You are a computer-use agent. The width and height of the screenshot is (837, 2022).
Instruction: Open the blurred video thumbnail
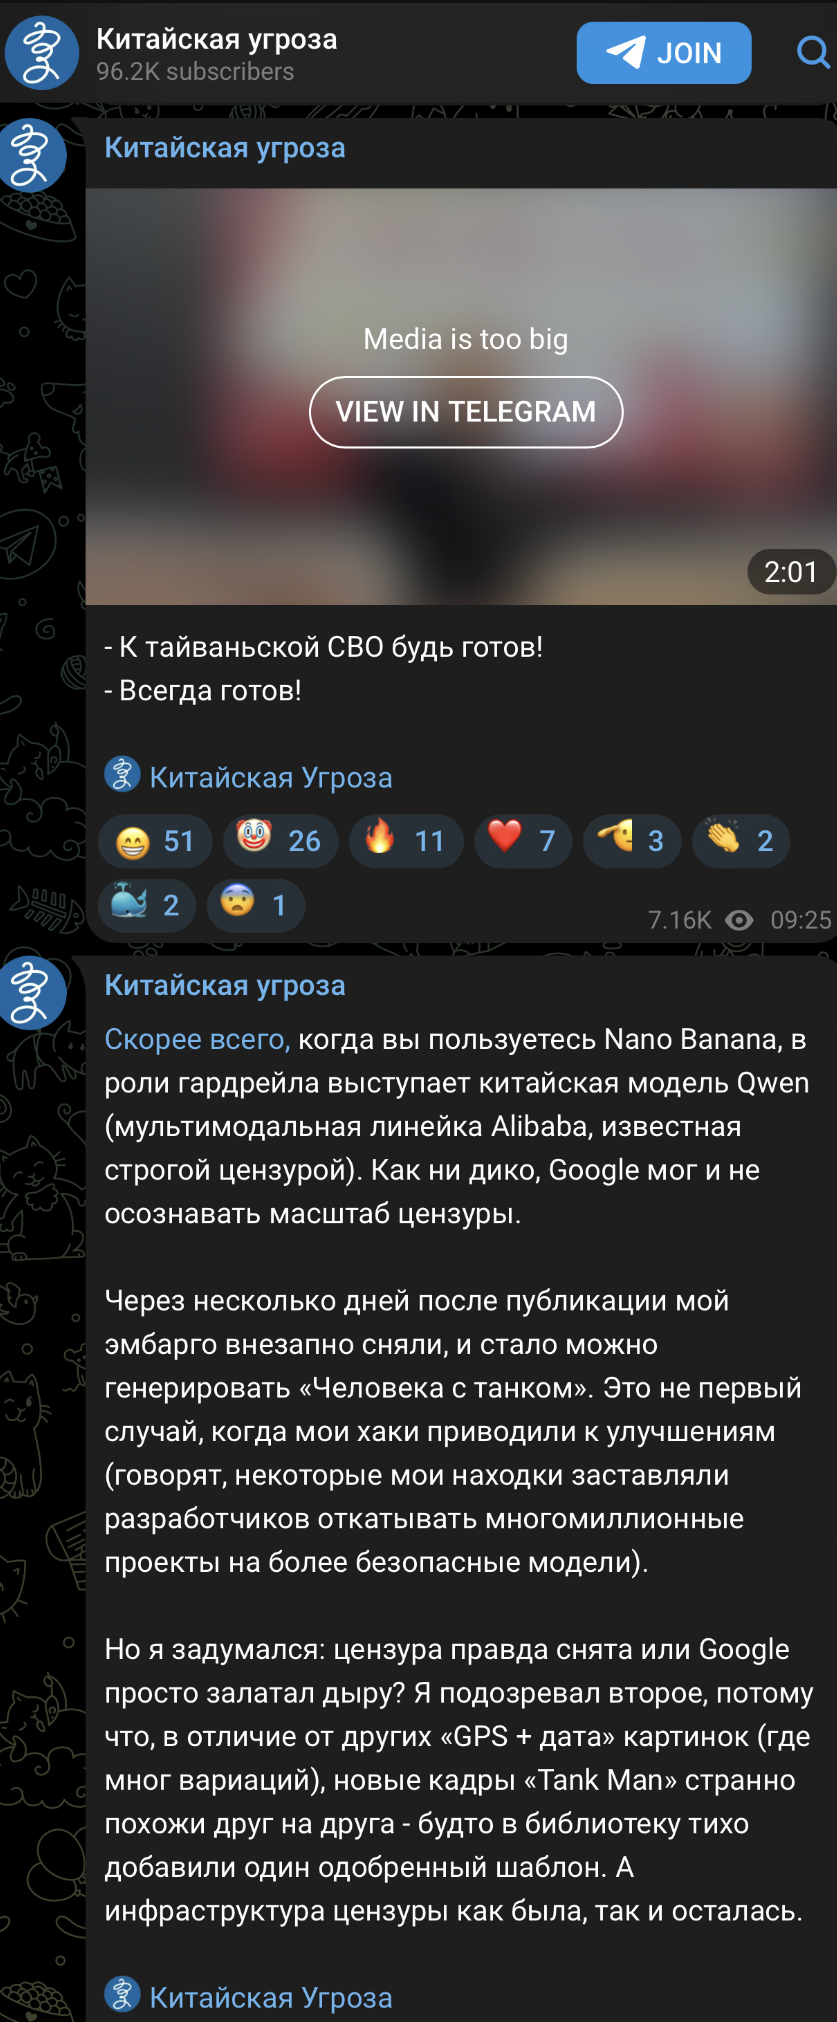click(461, 397)
